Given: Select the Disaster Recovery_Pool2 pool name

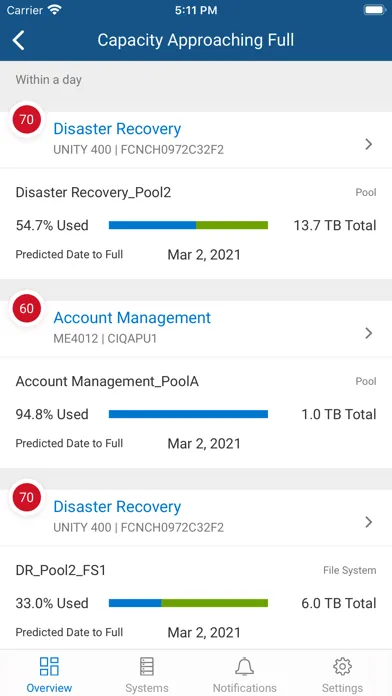Looking at the screenshot, I should (x=93, y=193).
